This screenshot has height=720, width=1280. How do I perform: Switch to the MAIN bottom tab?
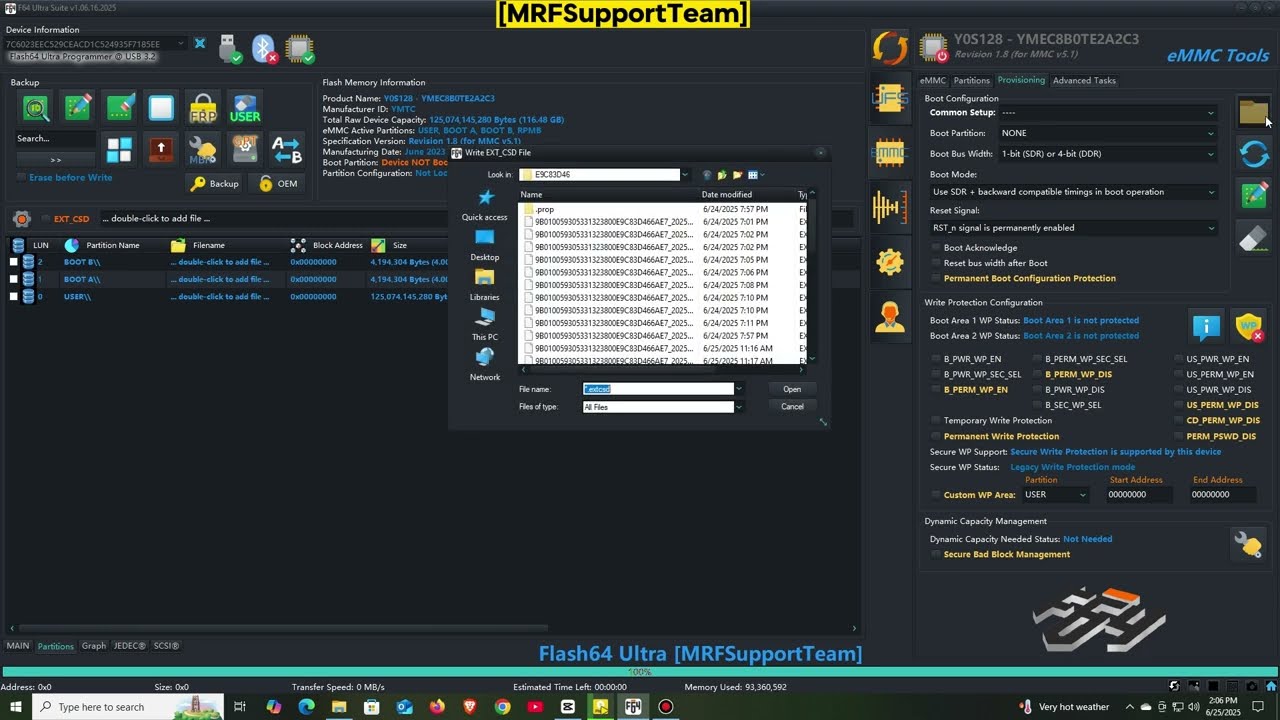coord(18,646)
